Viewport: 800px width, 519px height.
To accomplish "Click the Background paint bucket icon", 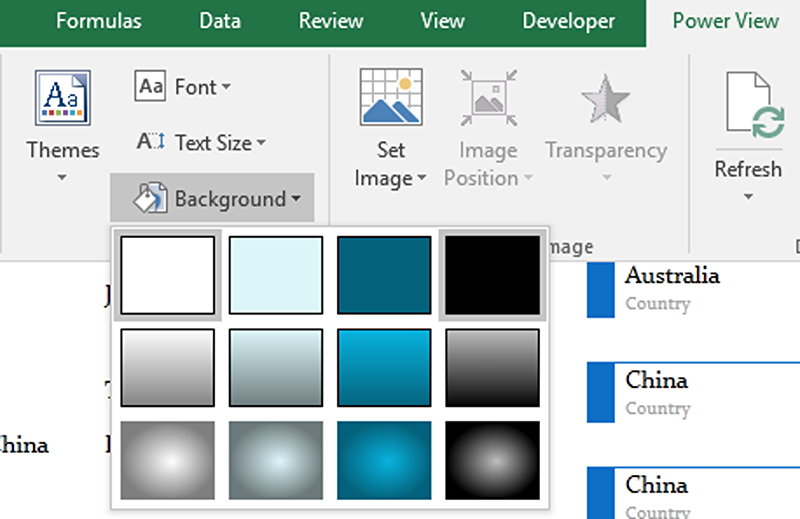I will click(150, 197).
